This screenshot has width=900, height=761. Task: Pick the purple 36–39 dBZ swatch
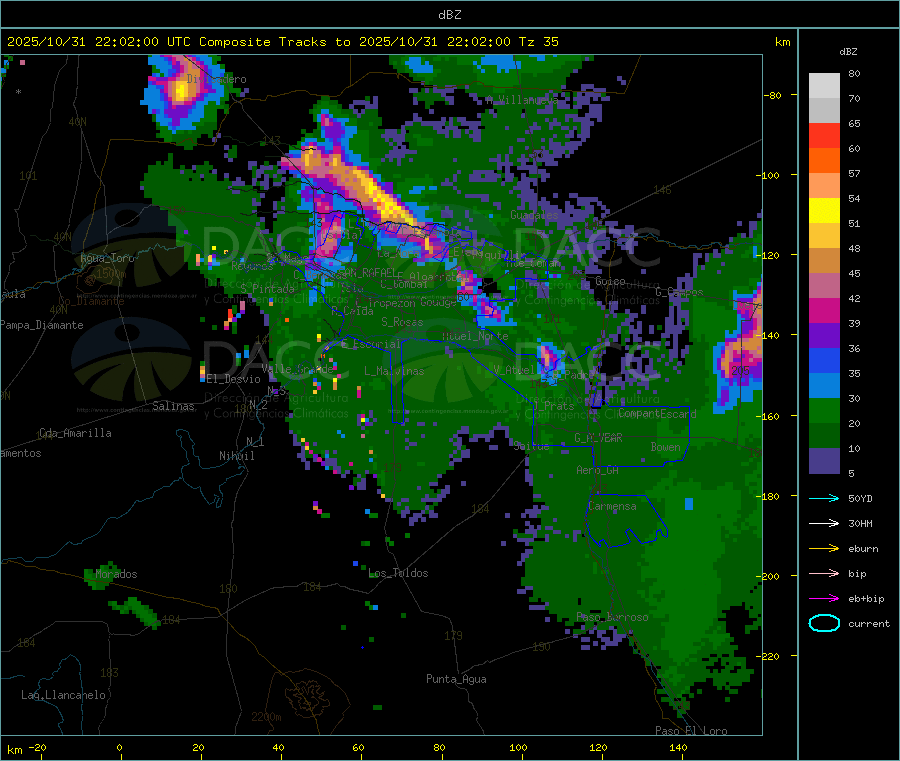824,336
